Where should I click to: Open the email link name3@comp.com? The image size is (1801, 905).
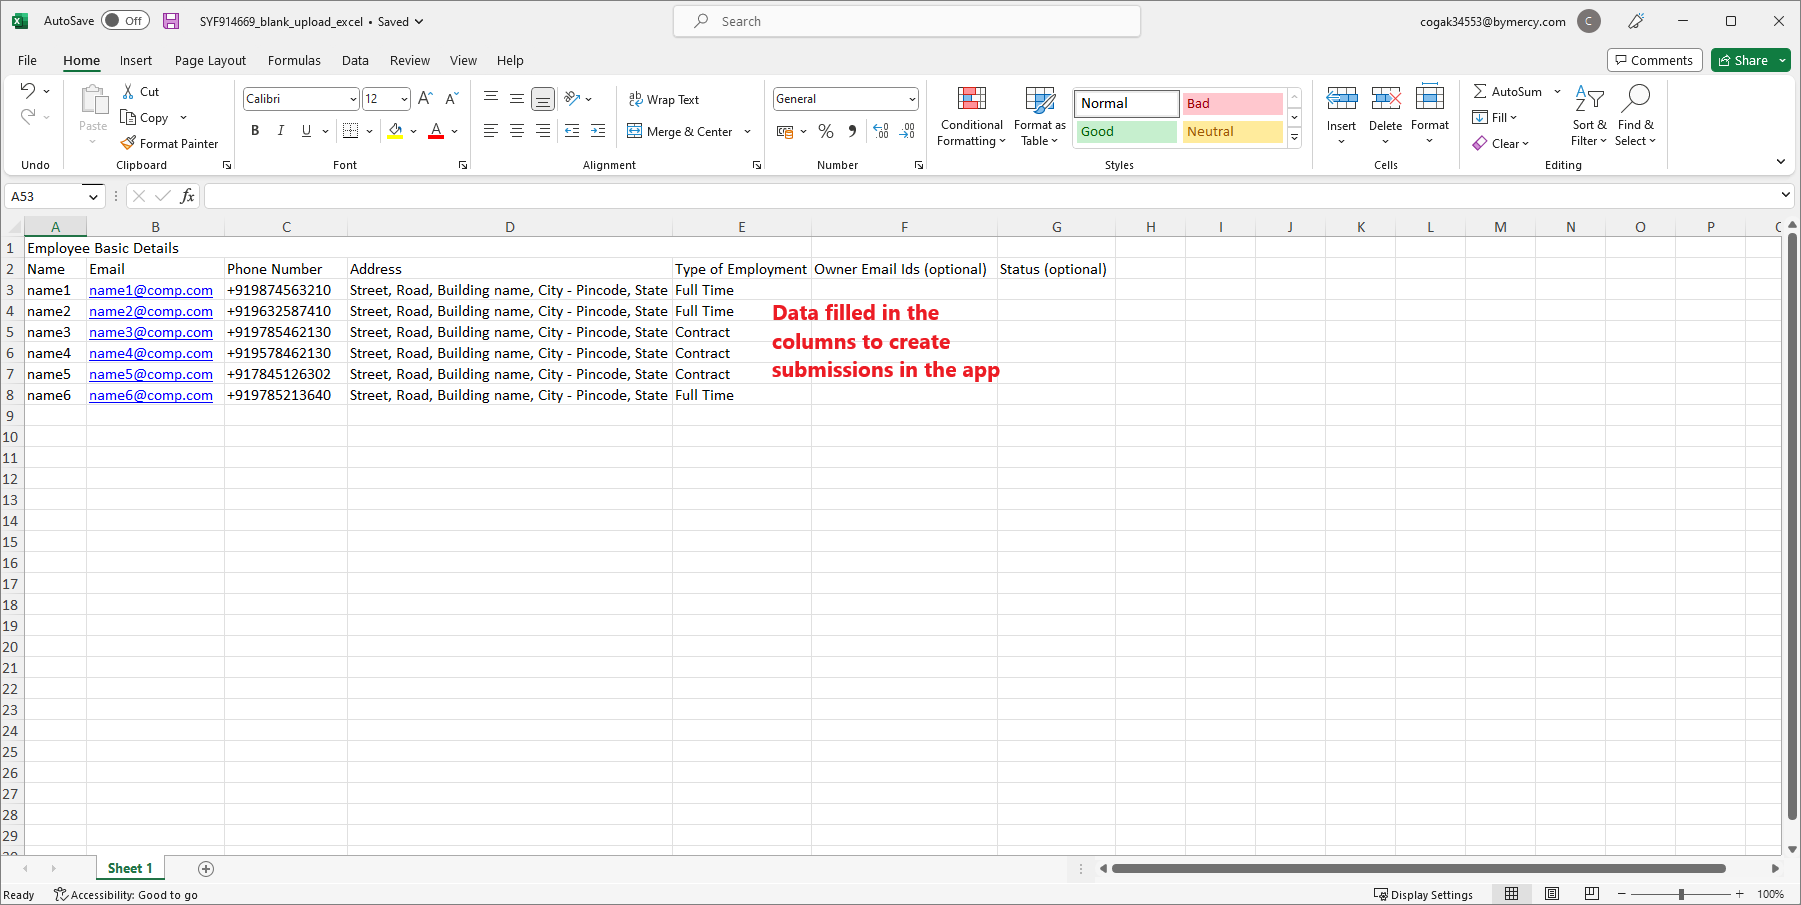pyautogui.click(x=151, y=332)
